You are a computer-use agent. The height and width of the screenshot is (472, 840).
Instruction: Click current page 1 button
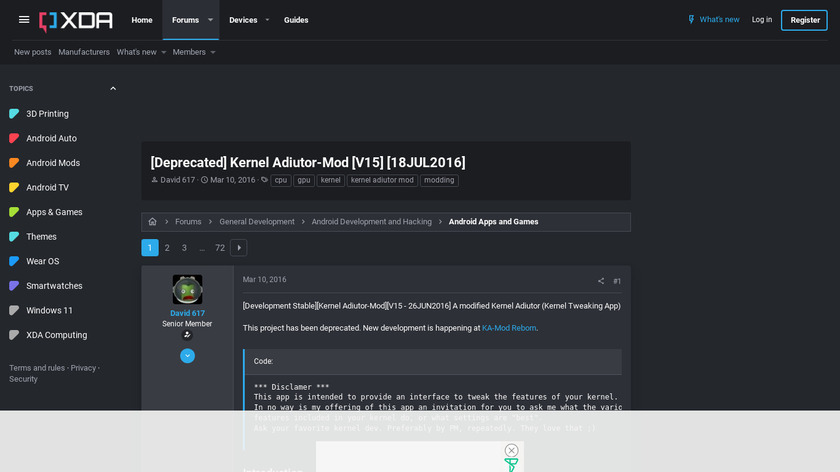coord(150,248)
